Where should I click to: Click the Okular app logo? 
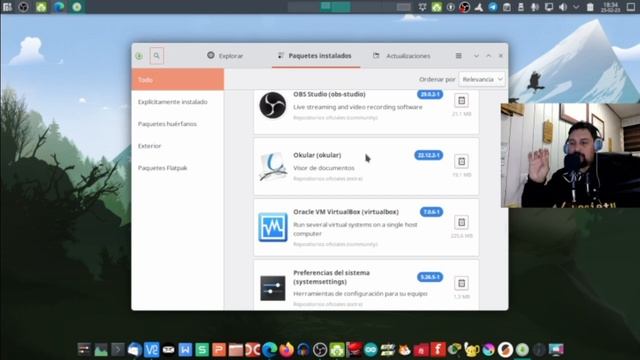(273, 166)
